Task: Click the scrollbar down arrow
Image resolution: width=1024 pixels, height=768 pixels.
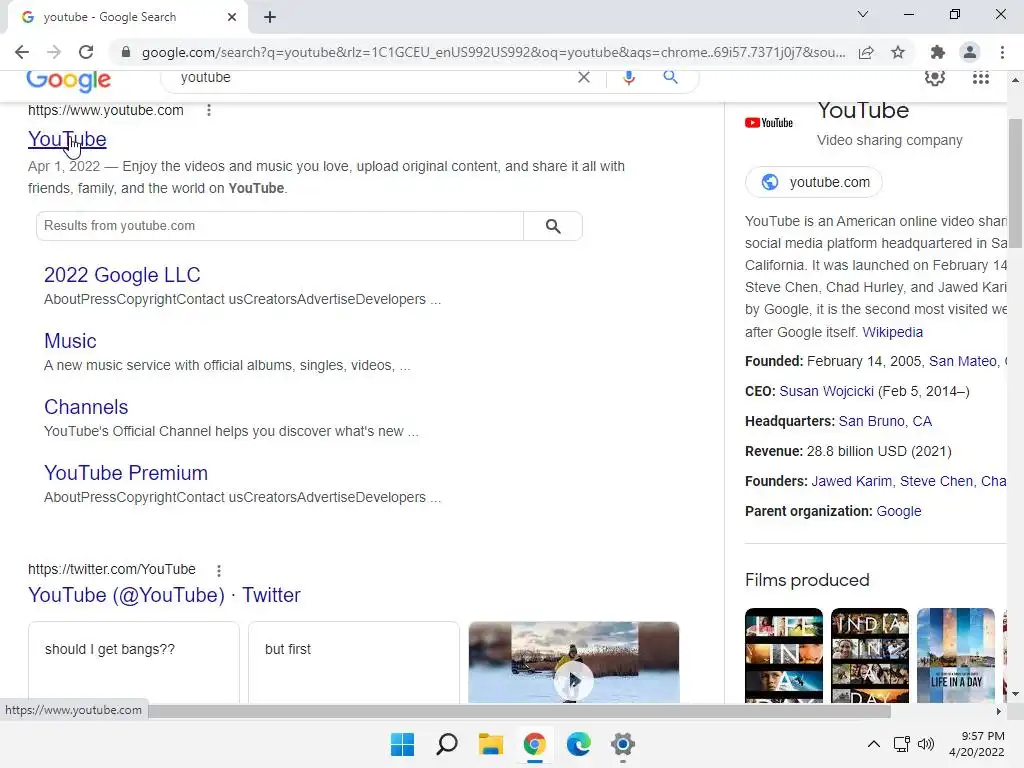Action: (1015, 694)
